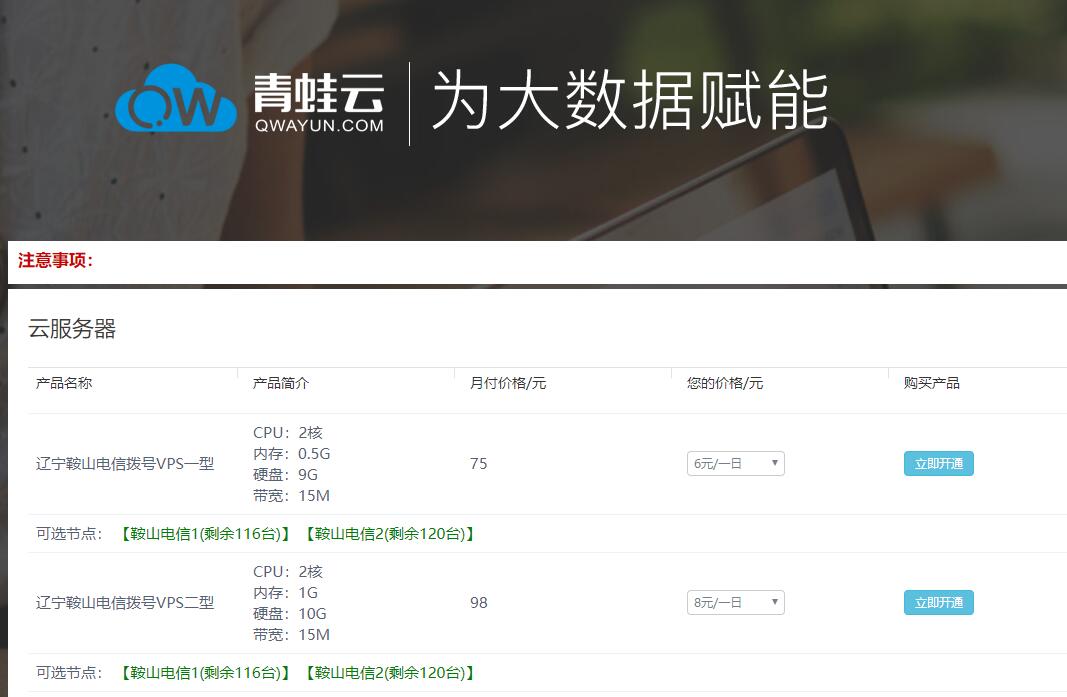Click the 产品简介 column header
The width and height of the screenshot is (1067, 697).
click(279, 382)
